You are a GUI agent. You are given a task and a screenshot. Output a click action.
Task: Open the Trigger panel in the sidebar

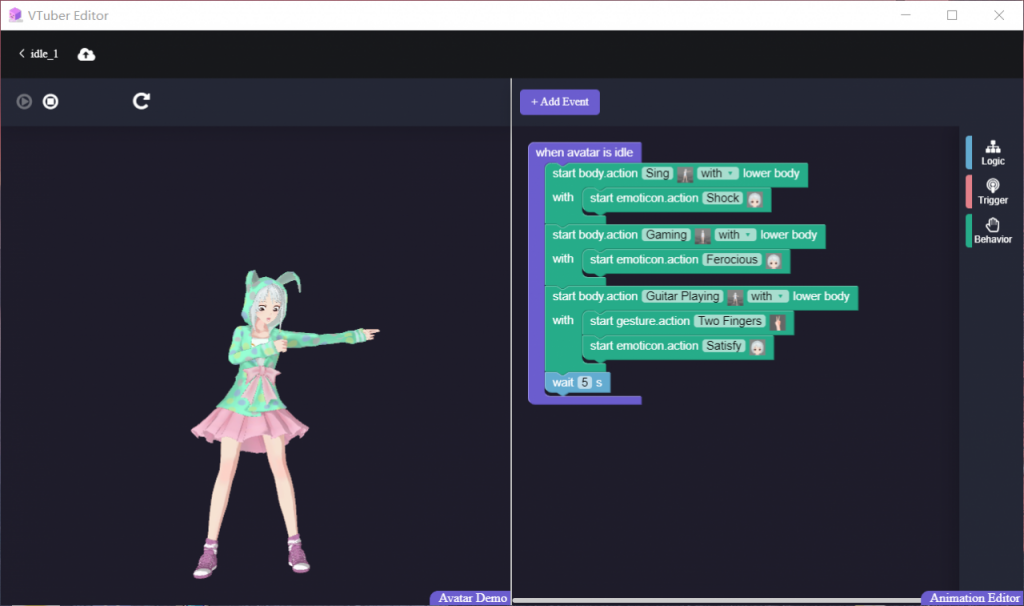pyautogui.click(x=992, y=191)
